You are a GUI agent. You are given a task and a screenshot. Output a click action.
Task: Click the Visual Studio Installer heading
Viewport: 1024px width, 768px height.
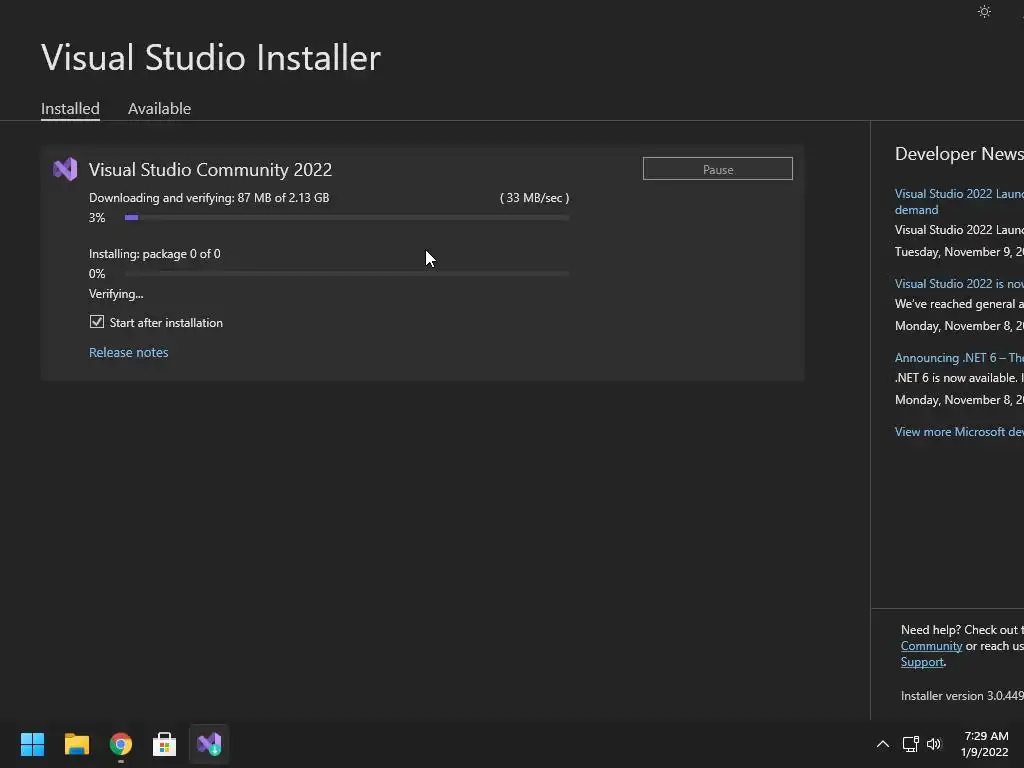point(211,57)
